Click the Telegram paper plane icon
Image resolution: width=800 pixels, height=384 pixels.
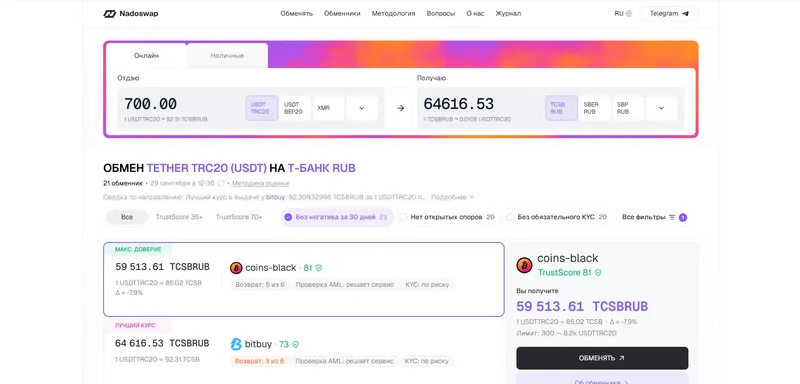685,14
